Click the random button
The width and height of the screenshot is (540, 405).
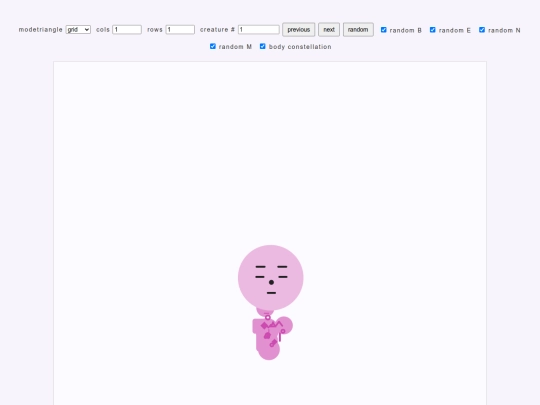click(x=358, y=30)
